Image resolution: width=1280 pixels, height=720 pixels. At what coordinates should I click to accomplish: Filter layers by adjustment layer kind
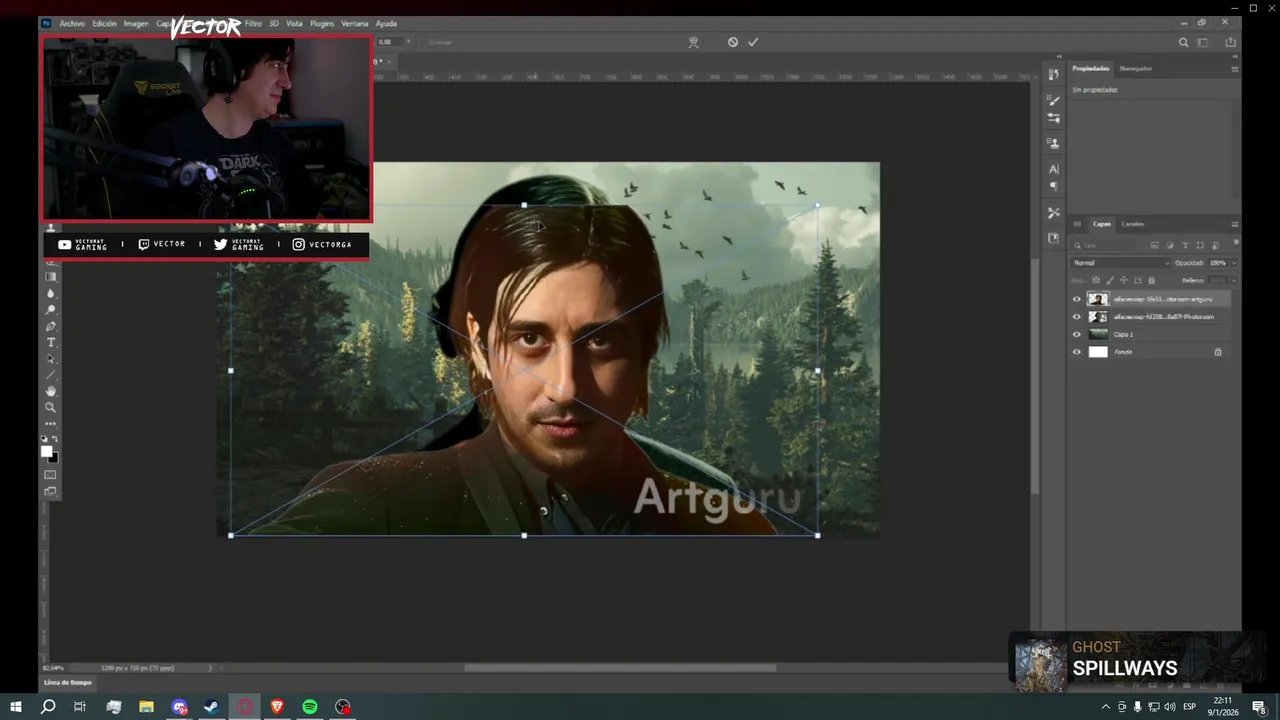coord(1170,245)
